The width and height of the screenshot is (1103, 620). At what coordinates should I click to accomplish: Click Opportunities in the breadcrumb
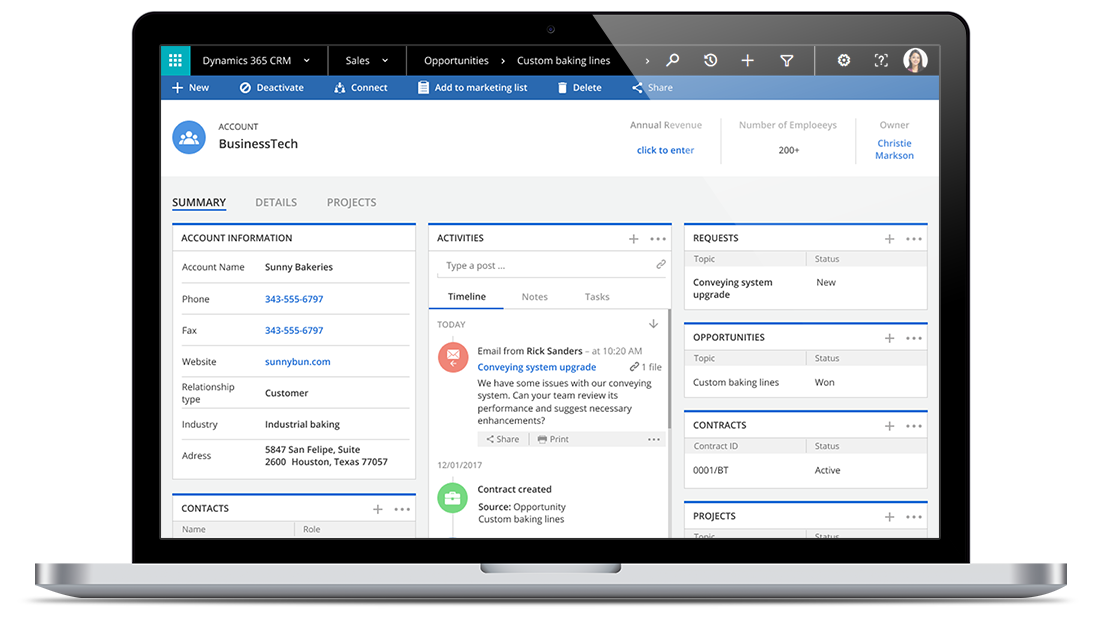click(456, 61)
